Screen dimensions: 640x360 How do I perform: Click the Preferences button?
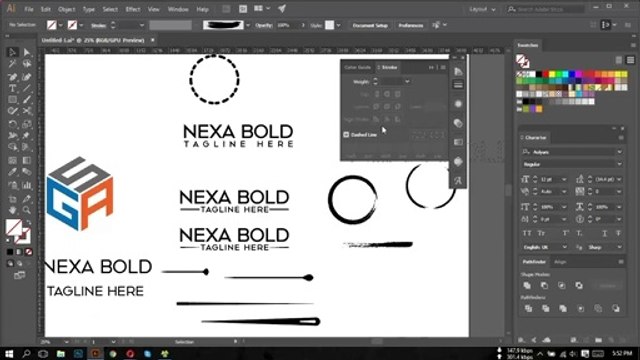pos(411,25)
